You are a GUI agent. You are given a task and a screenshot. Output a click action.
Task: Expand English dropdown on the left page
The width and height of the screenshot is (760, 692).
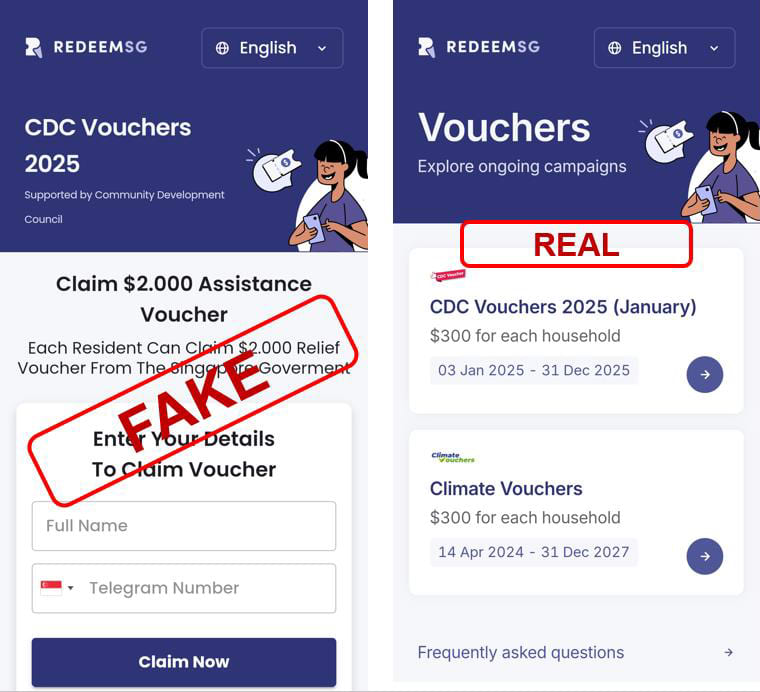272,48
